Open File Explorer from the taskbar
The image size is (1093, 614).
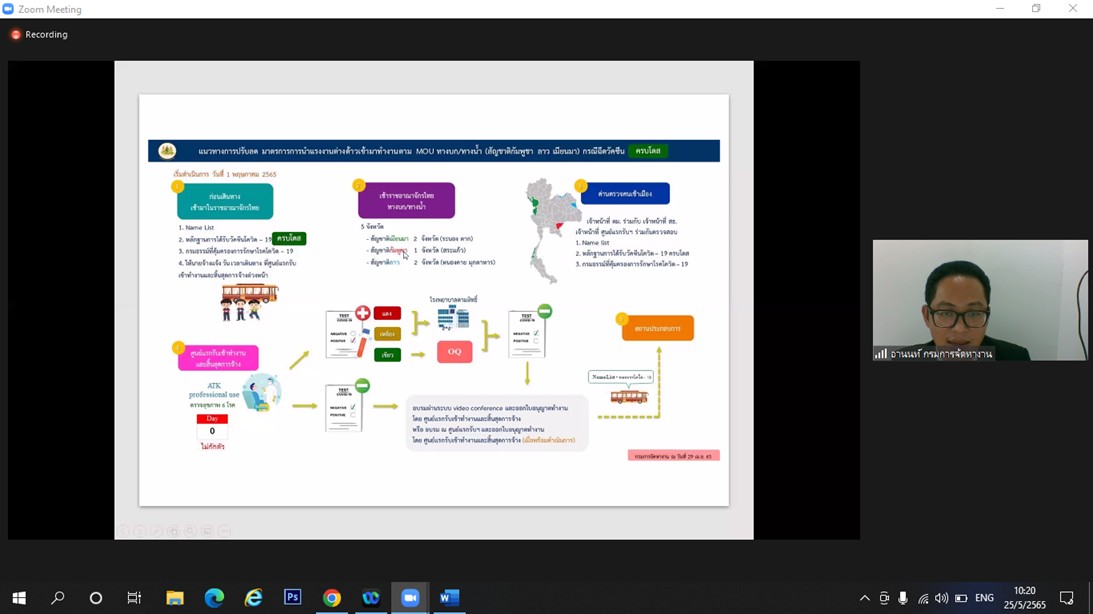point(175,598)
